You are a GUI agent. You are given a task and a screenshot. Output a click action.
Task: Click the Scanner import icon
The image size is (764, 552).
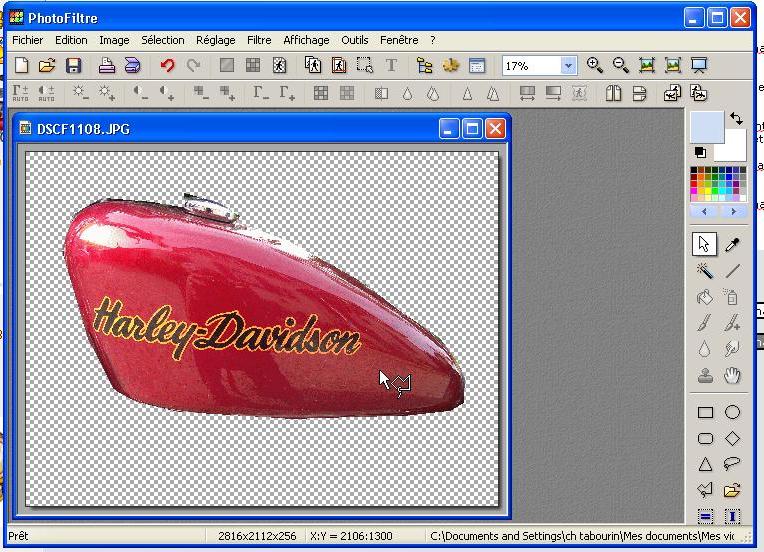(x=133, y=65)
